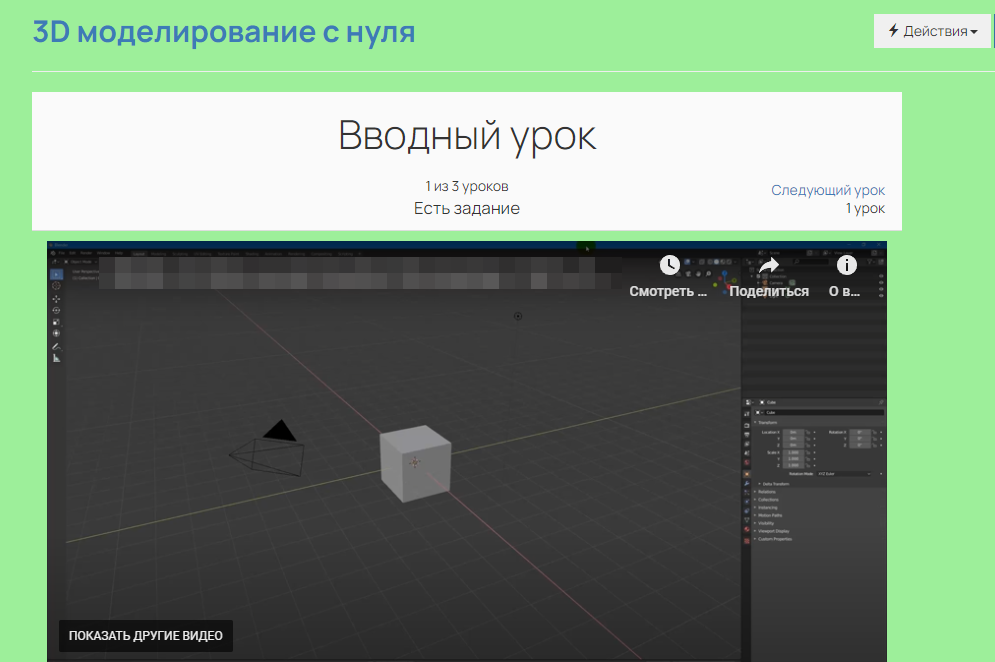Select Blender's Measure ruler tool in video
The height and width of the screenshot is (662, 995).
(56, 359)
